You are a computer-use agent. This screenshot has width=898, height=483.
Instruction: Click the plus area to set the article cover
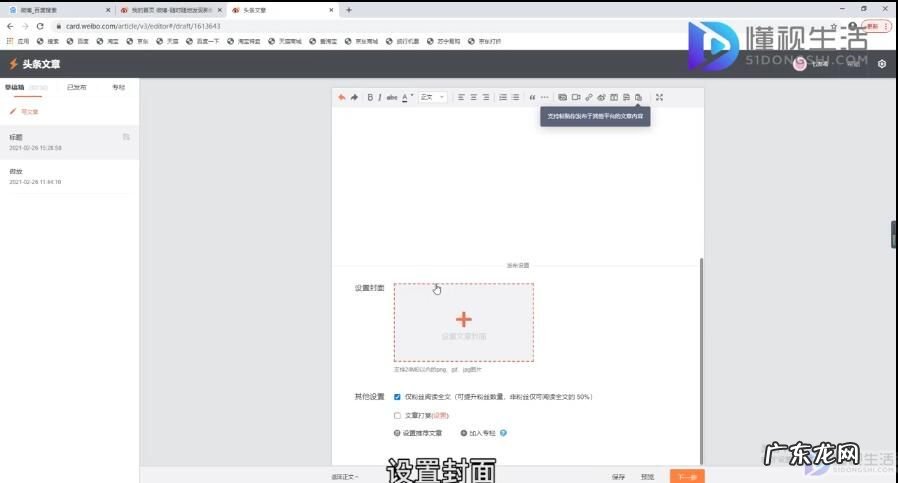tap(464, 322)
